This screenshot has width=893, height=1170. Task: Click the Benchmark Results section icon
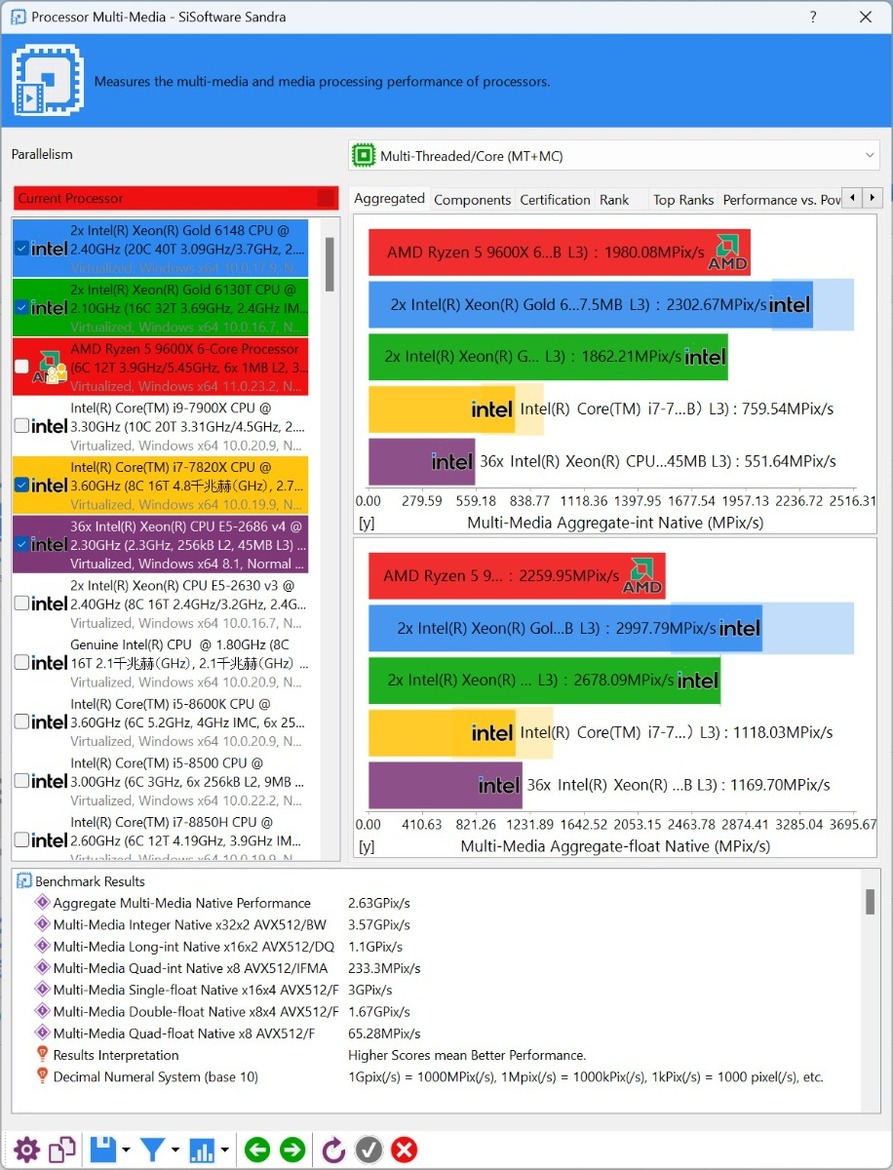(24, 881)
